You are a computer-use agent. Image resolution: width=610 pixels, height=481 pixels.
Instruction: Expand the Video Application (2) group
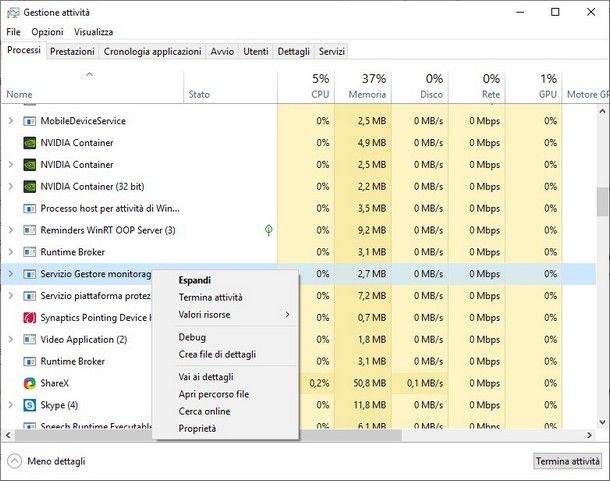[x=11, y=340]
